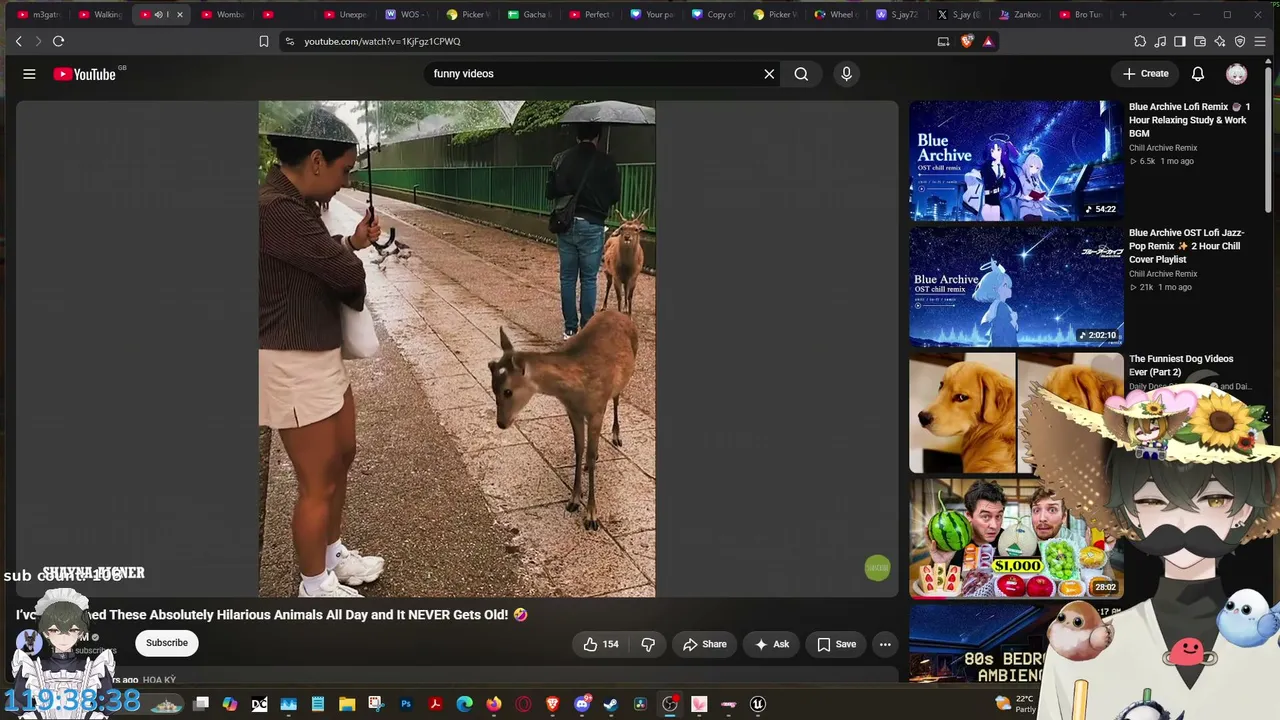Open the media control music-note icon

(1160, 41)
